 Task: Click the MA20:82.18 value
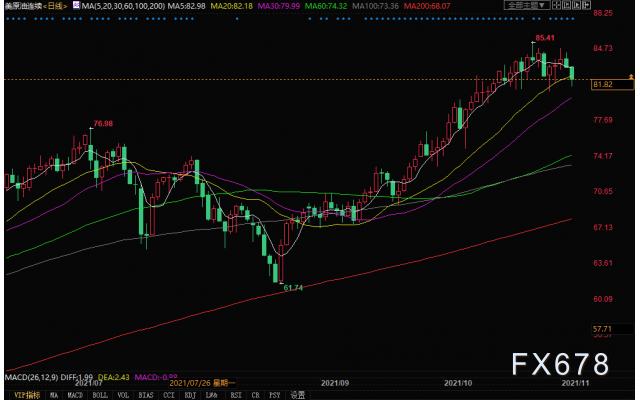231,6
